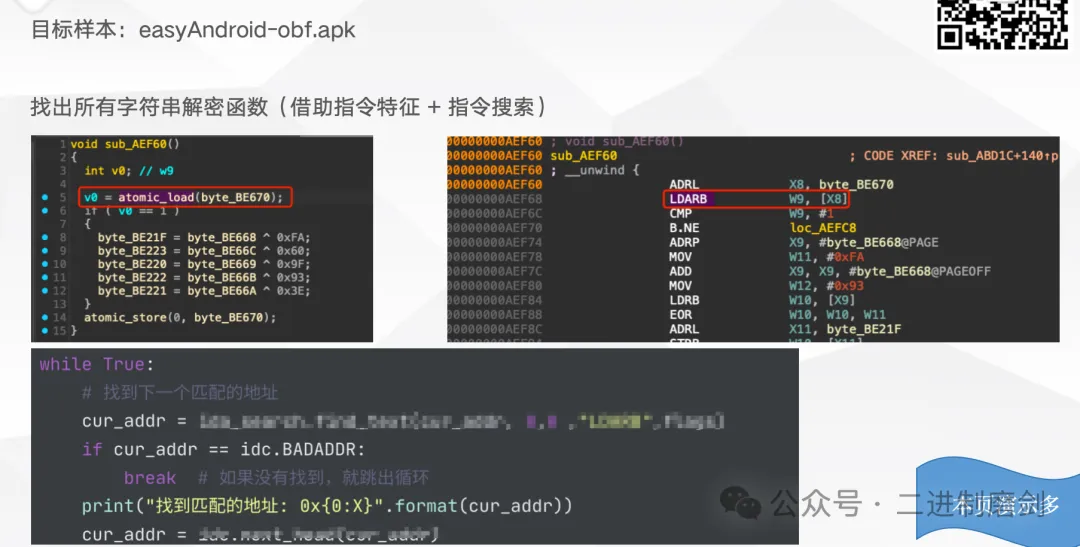Toggle the breakpoint dot on line 12
This screenshot has width=1080, height=547.
coord(45,291)
